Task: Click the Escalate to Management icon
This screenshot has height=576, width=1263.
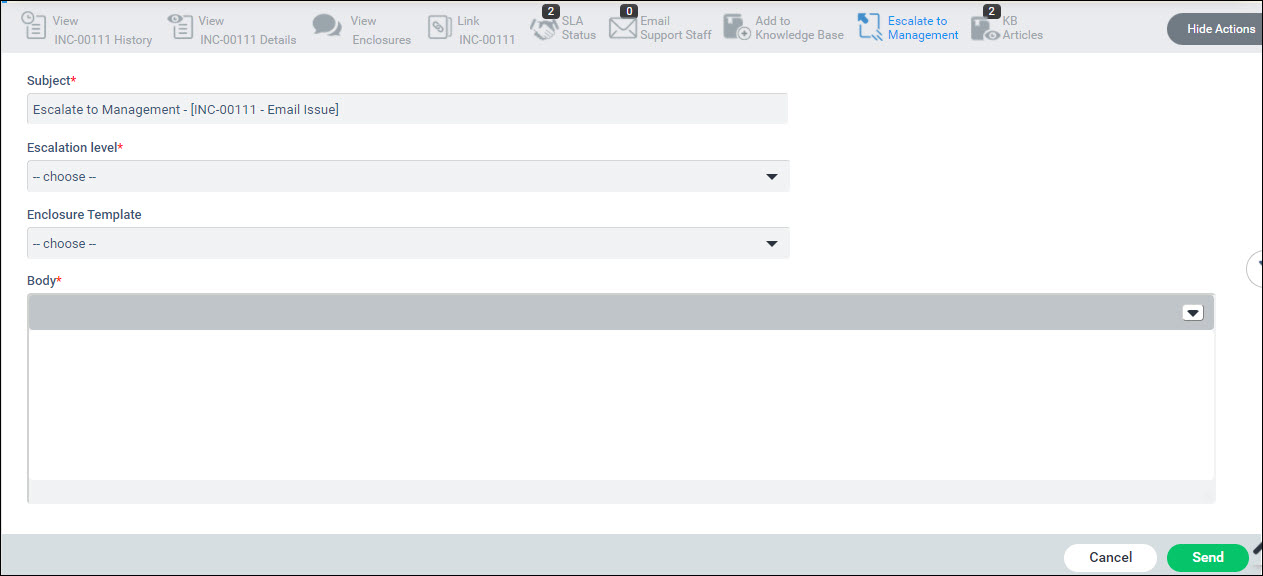Action: pyautogui.click(x=870, y=28)
